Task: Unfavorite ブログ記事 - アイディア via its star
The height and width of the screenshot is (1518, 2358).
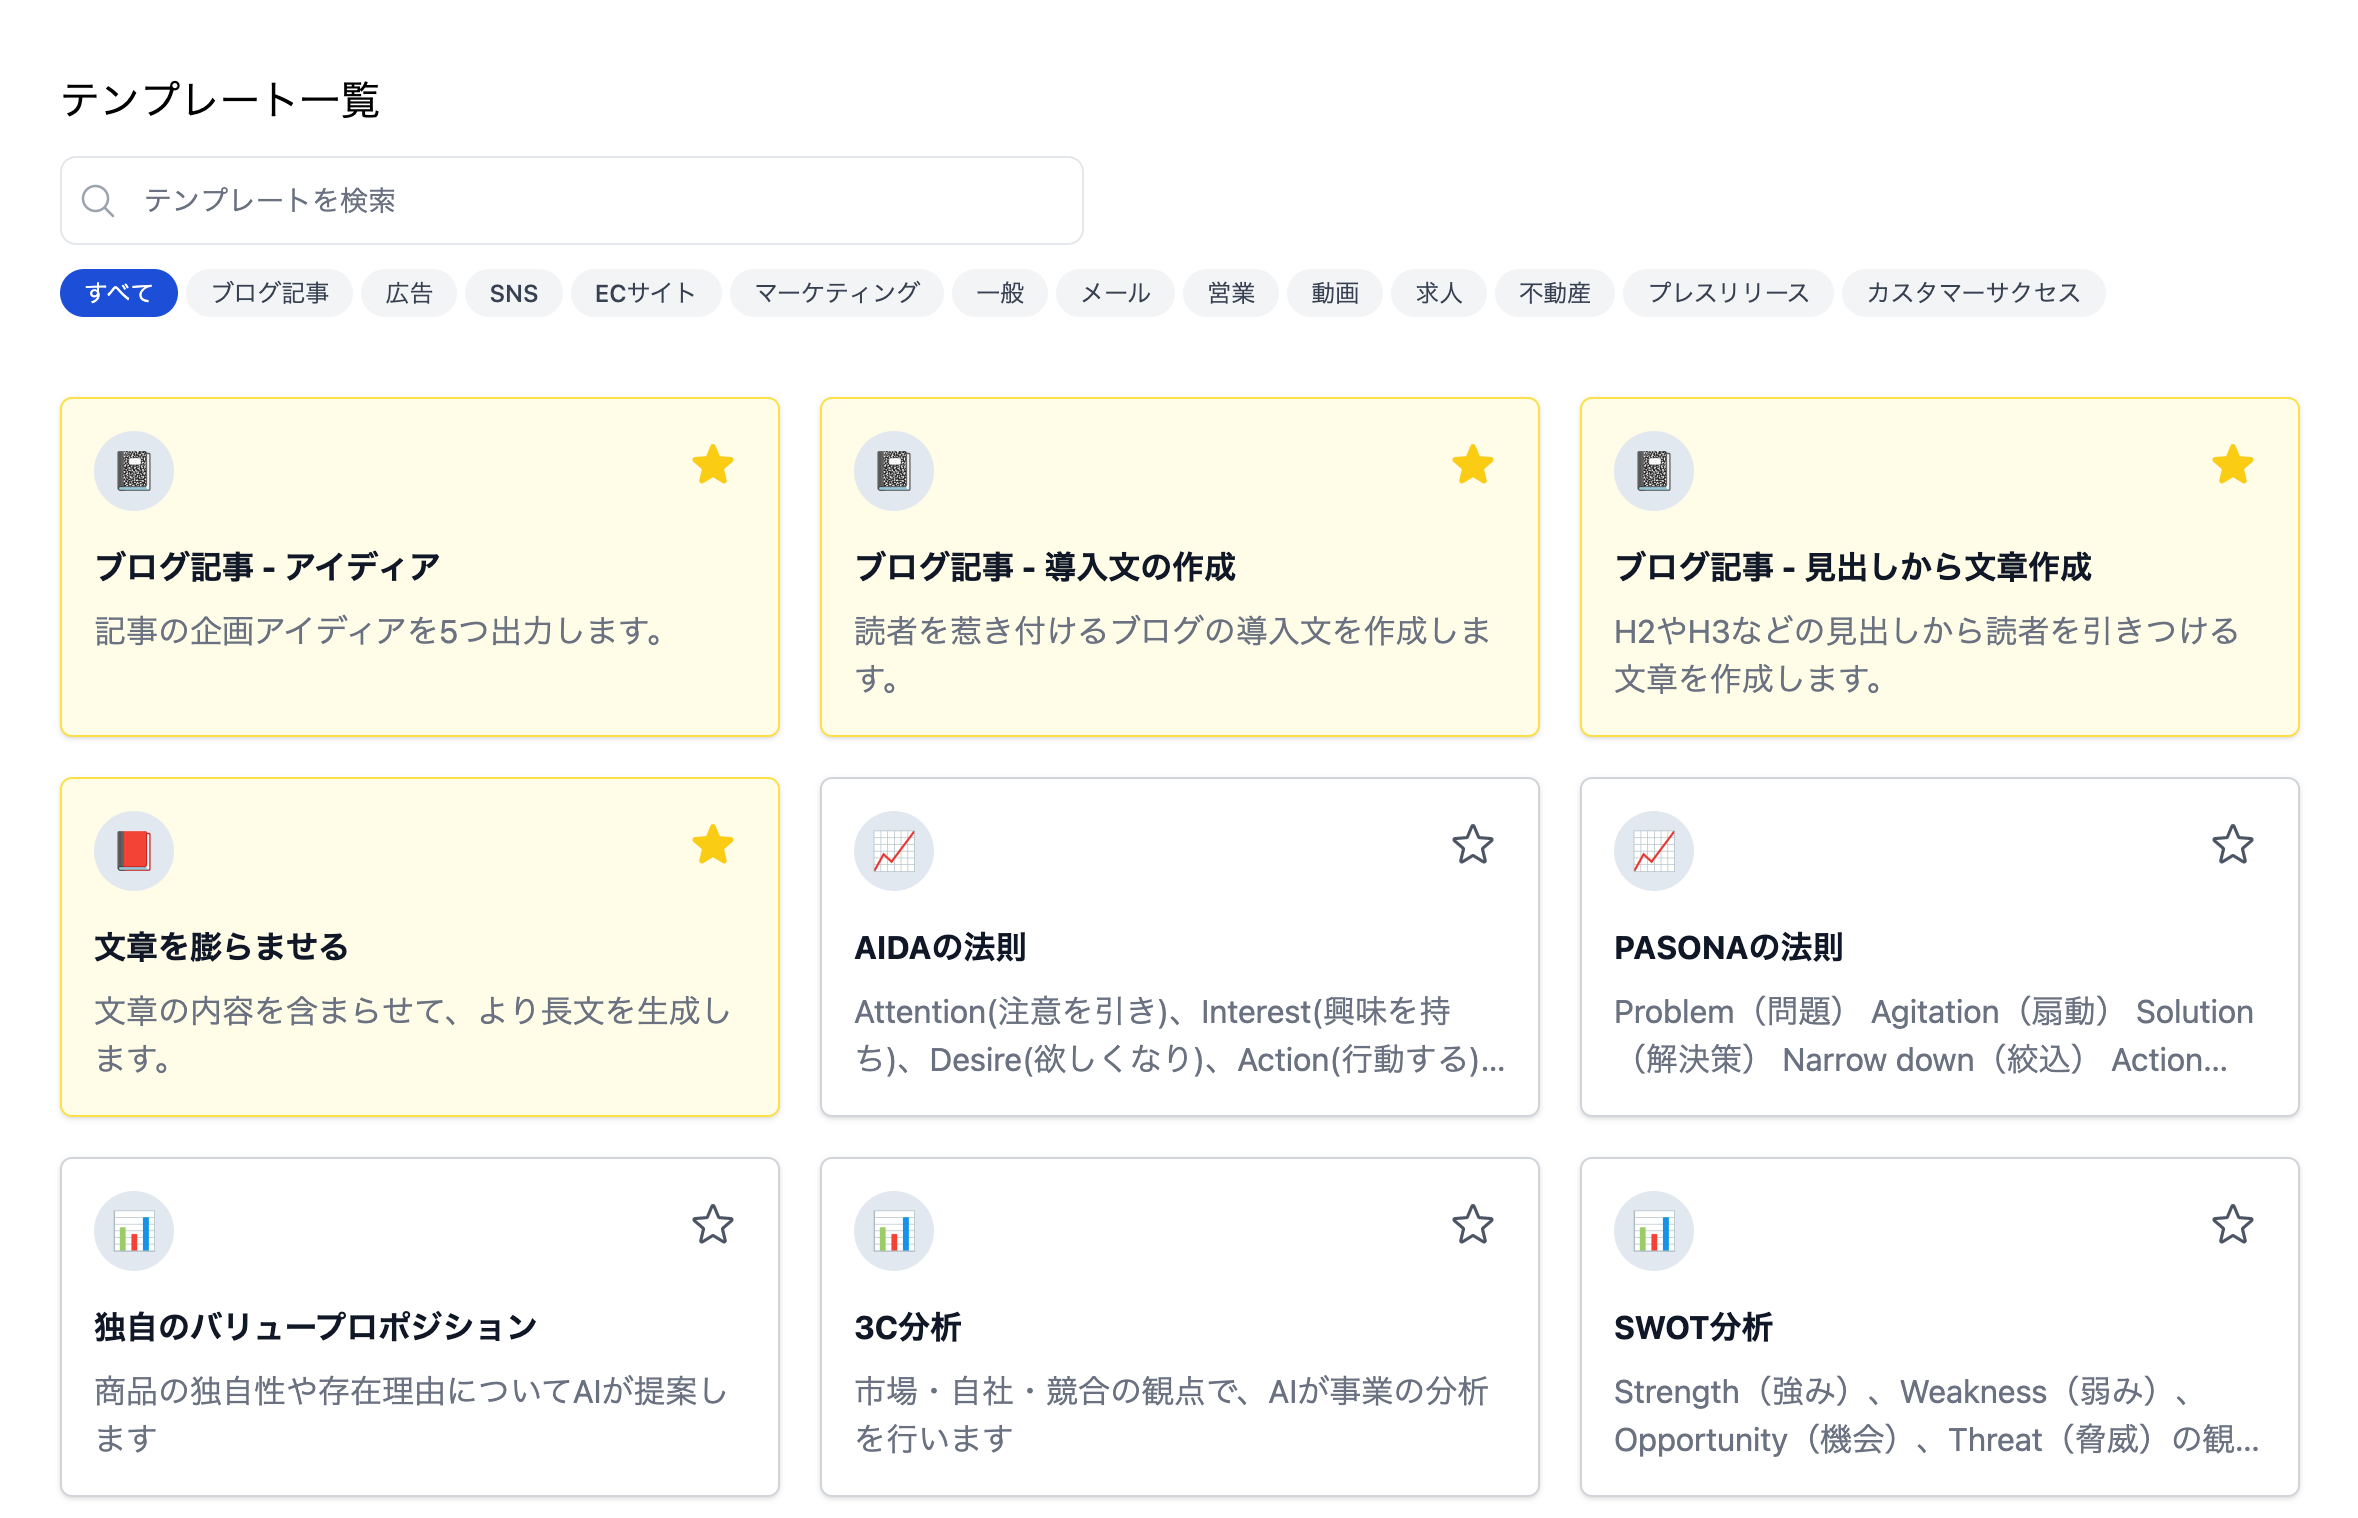Action: pyautogui.click(x=713, y=465)
